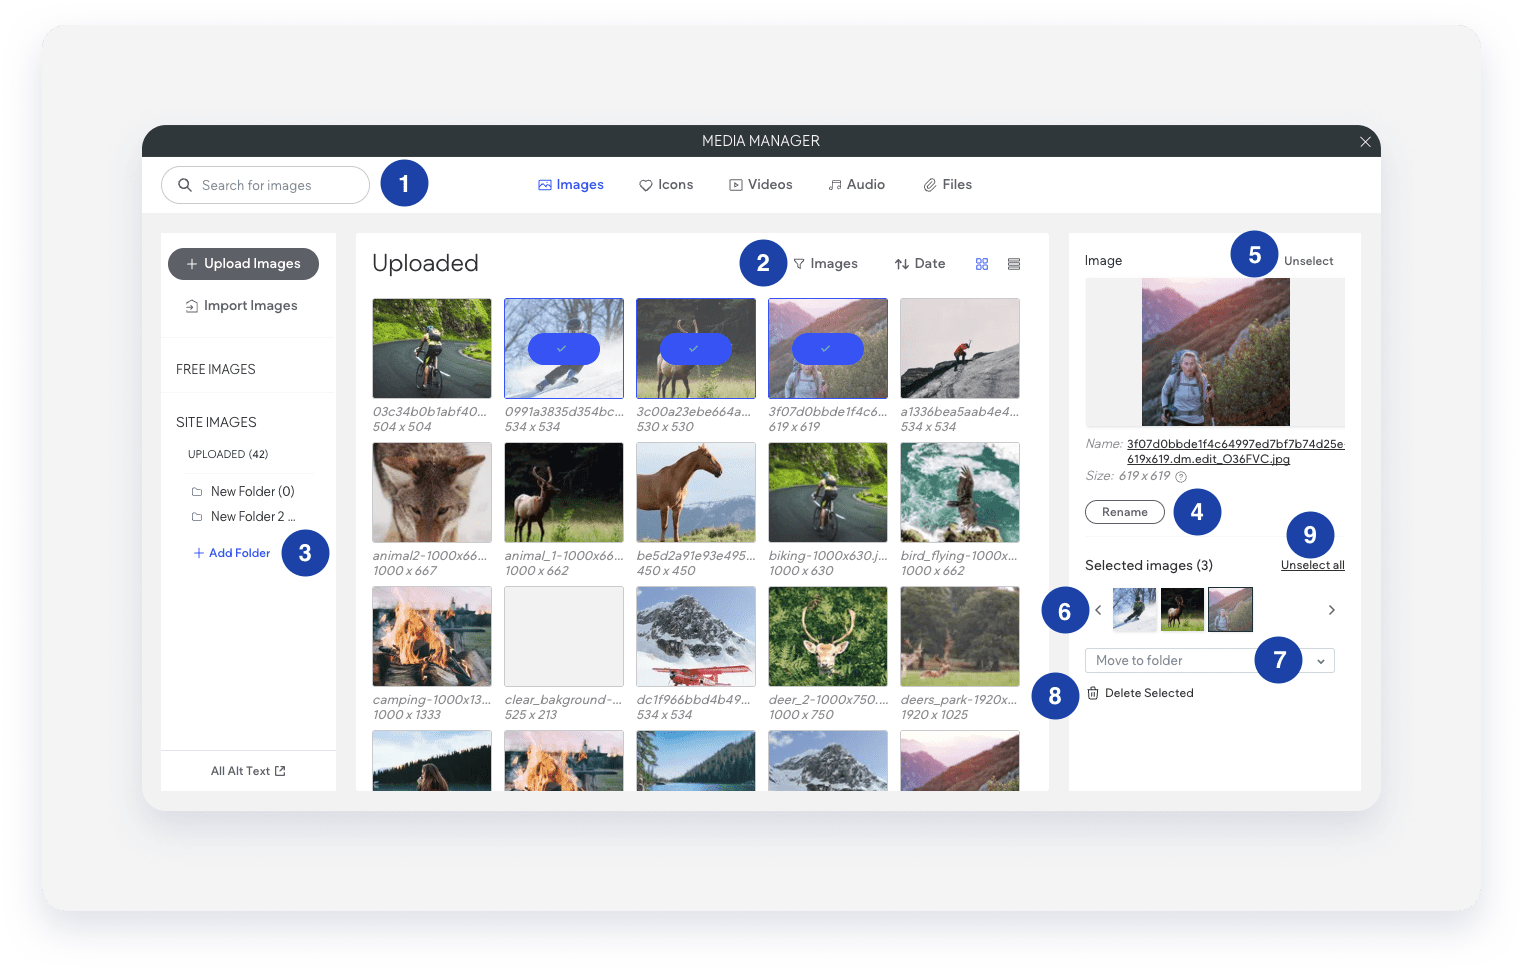Click the Upload Images button

click(243, 263)
